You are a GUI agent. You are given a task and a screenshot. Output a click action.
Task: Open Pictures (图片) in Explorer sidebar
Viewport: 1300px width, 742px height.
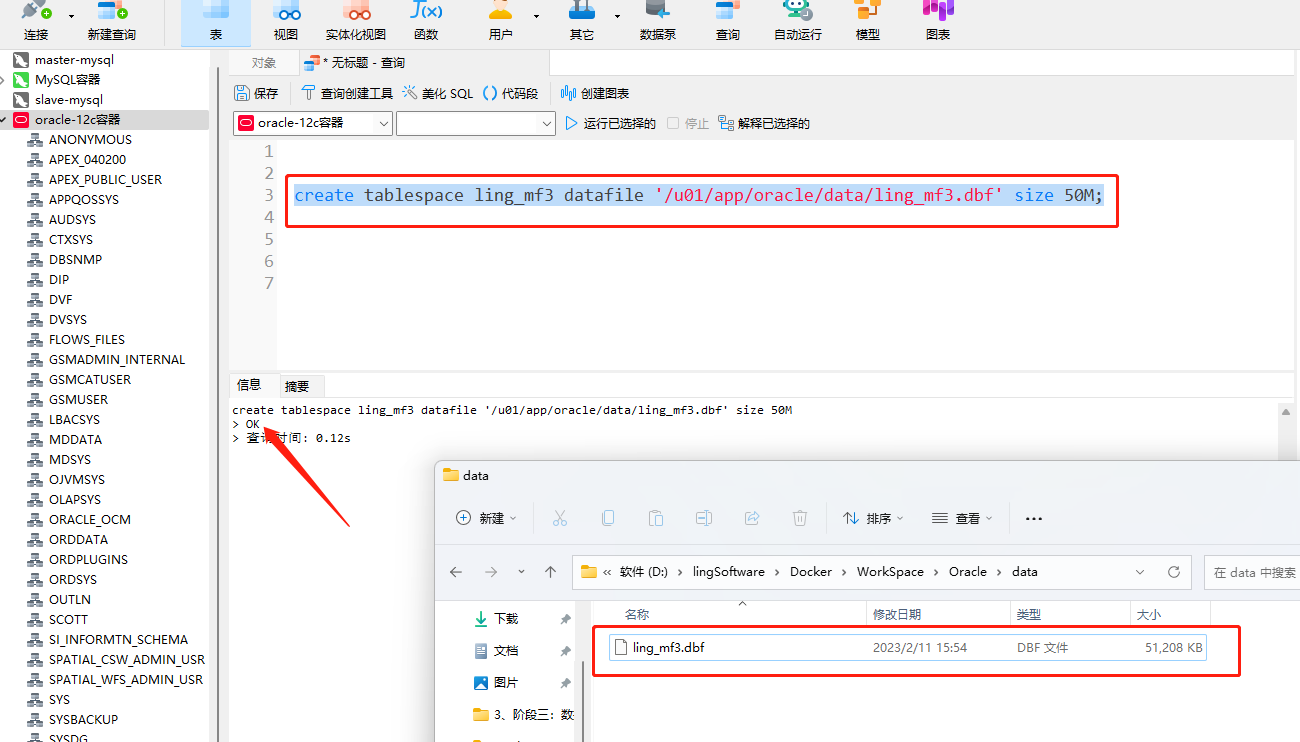click(x=506, y=683)
